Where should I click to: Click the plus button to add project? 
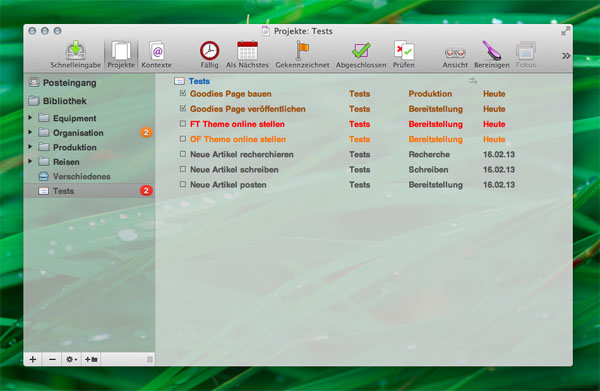click(x=33, y=359)
